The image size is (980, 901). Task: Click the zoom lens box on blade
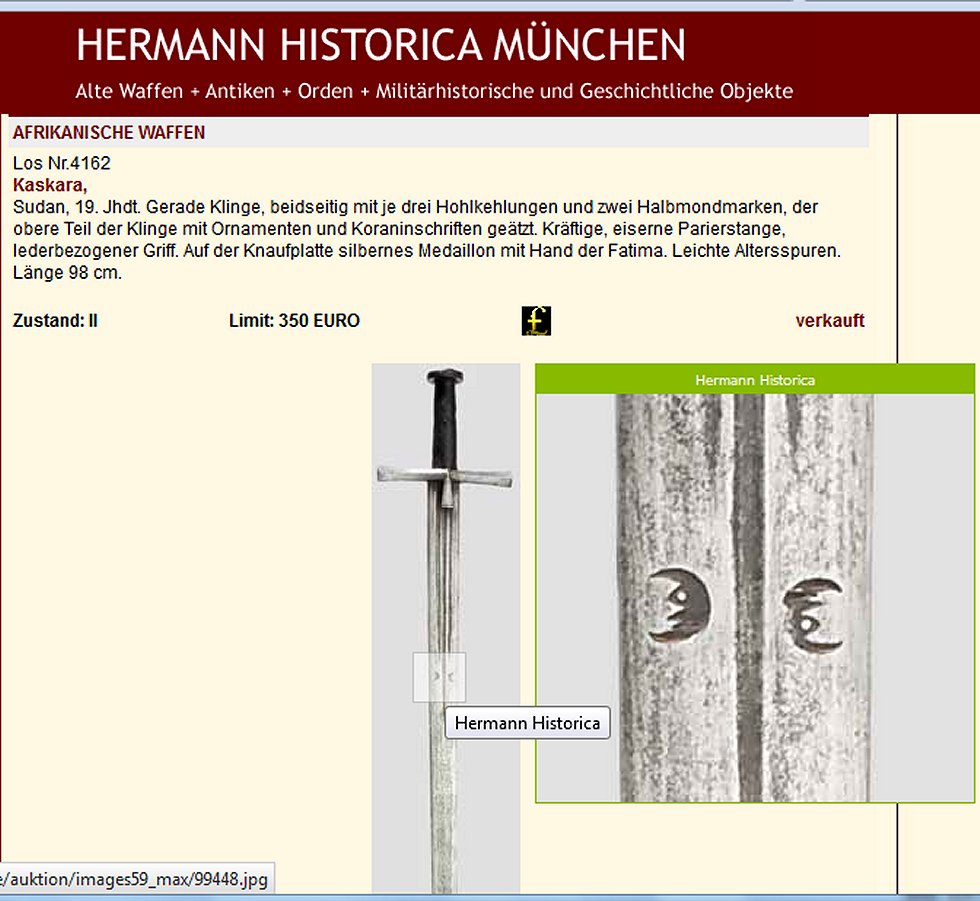[x=439, y=677]
